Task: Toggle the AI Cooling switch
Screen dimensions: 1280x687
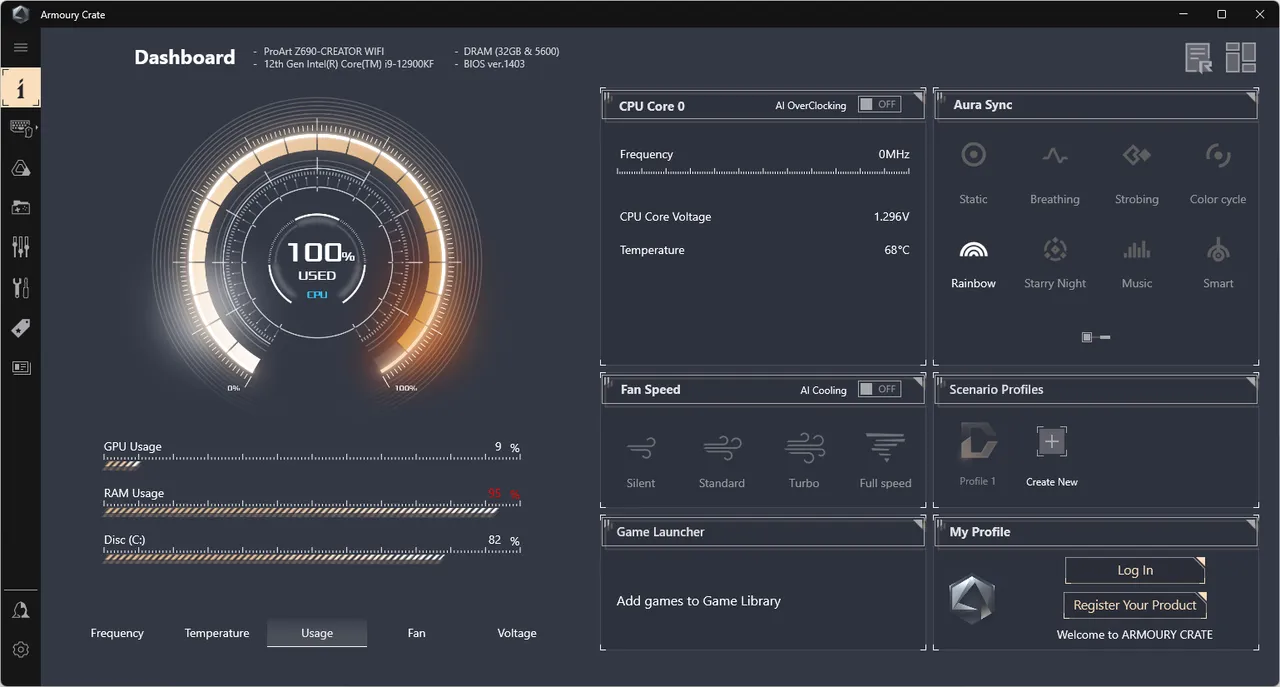Action: [x=880, y=389]
